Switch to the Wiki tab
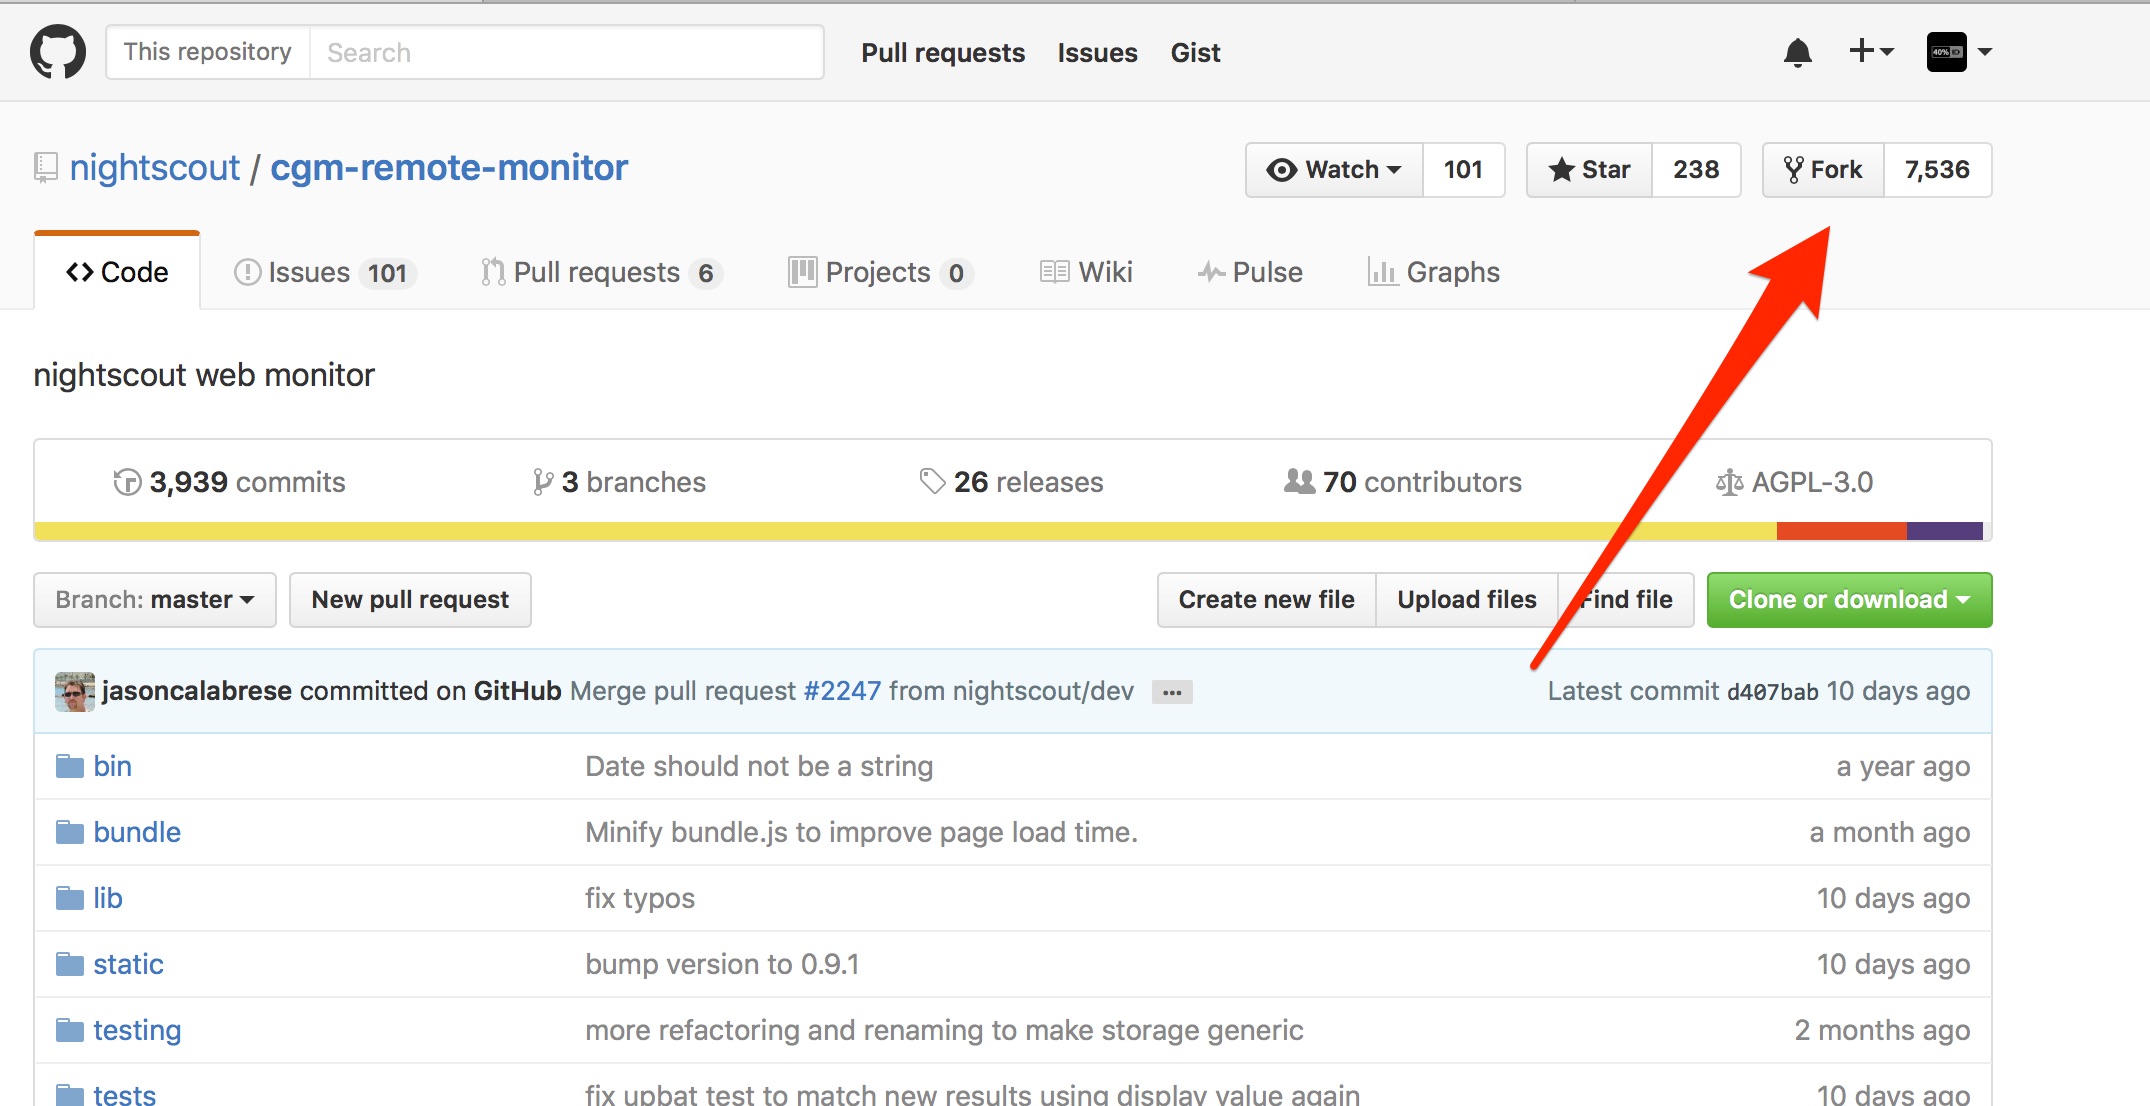 point(1086,272)
